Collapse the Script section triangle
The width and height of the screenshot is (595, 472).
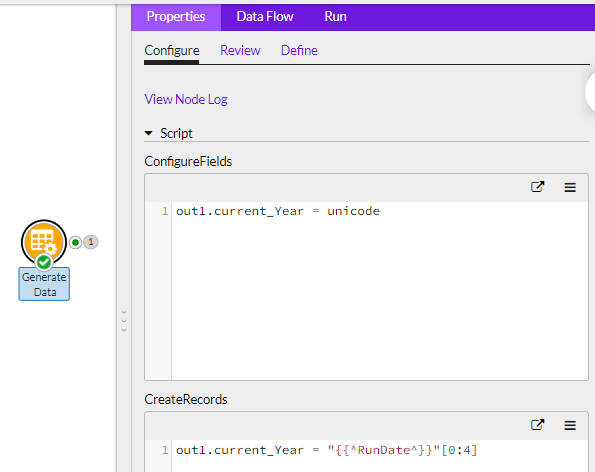point(148,133)
